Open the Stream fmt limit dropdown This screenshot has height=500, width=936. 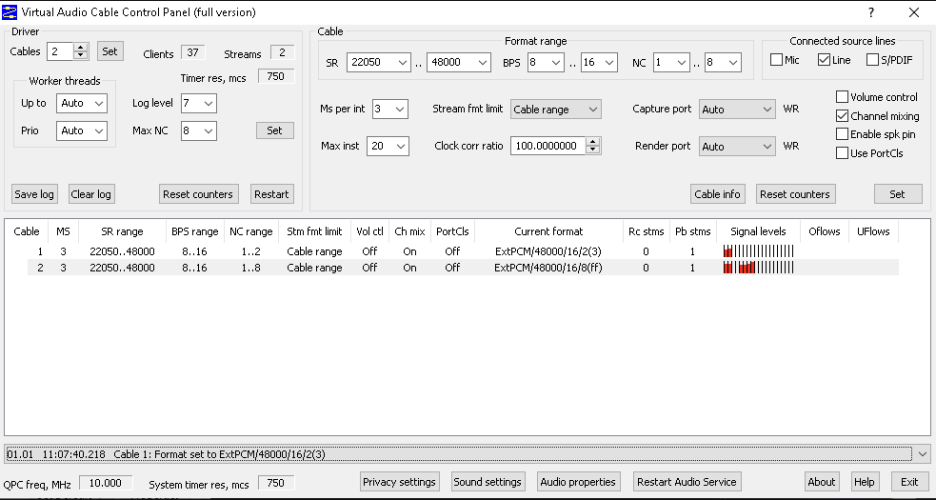(x=556, y=109)
